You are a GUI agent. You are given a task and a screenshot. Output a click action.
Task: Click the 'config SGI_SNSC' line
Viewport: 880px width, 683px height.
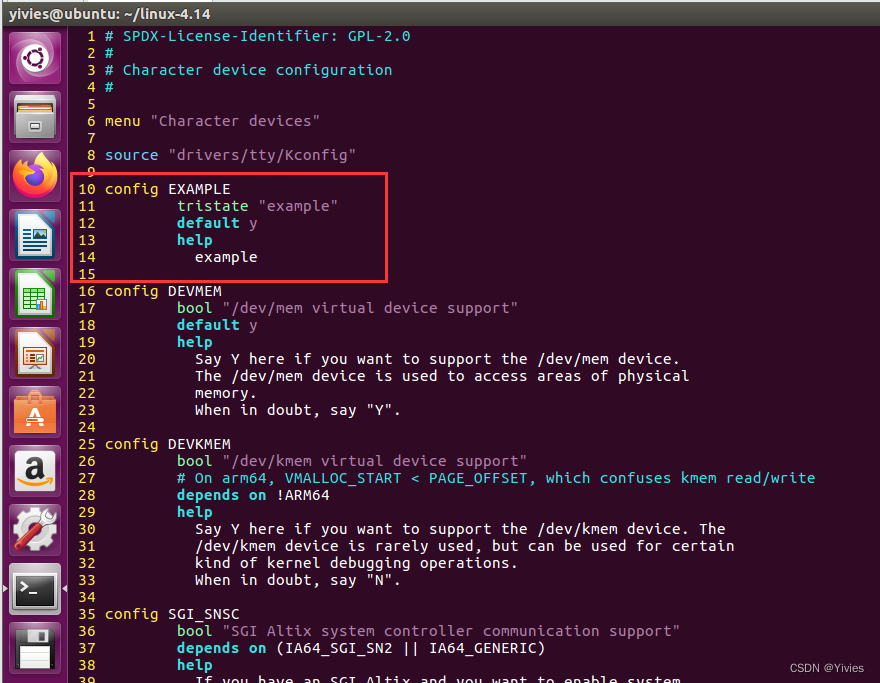pos(172,615)
